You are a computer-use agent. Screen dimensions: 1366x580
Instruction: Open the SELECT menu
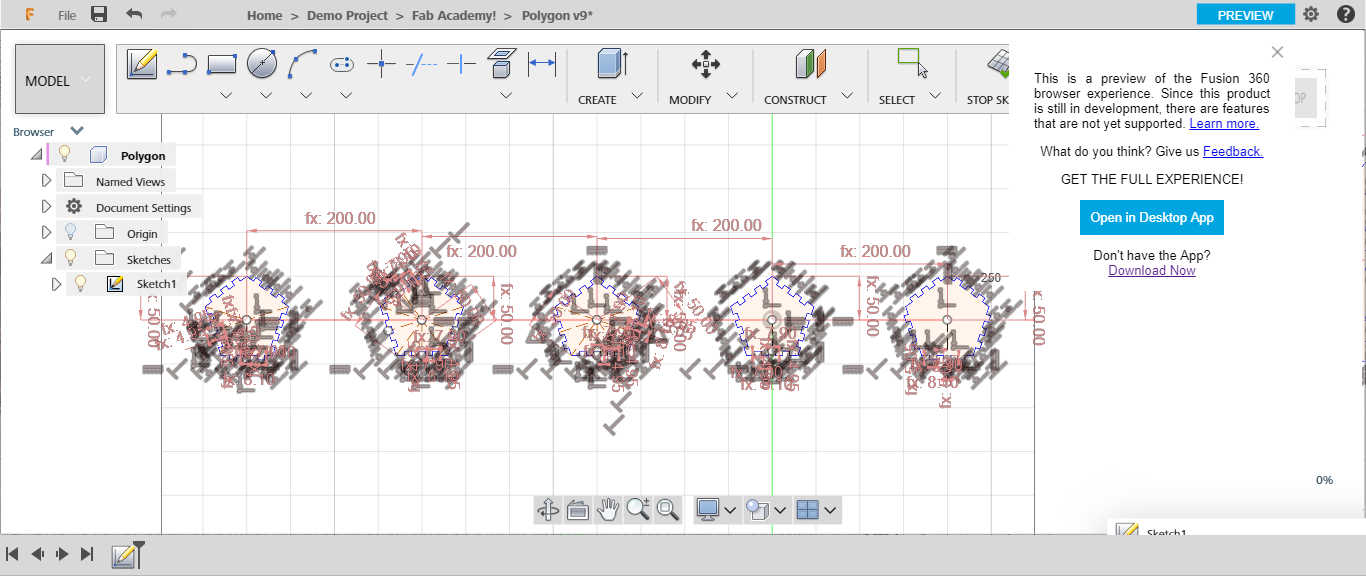pyautogui.click(x=910, y=98)
